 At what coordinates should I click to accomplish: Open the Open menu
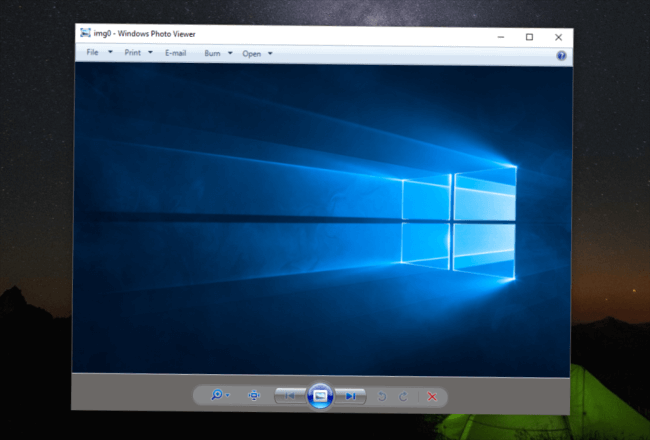click(252, 54)
